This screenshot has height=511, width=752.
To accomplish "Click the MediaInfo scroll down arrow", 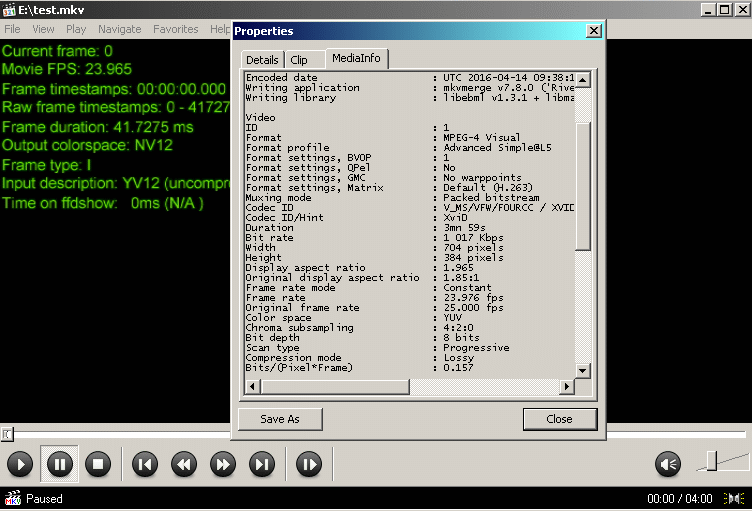I will tap(583, 370).
